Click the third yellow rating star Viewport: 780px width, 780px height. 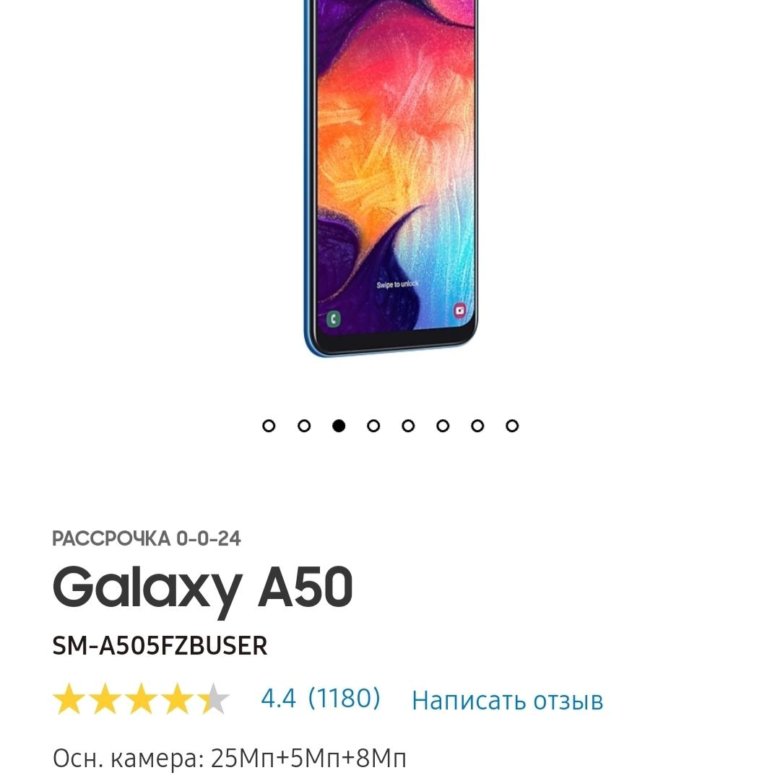141,698
